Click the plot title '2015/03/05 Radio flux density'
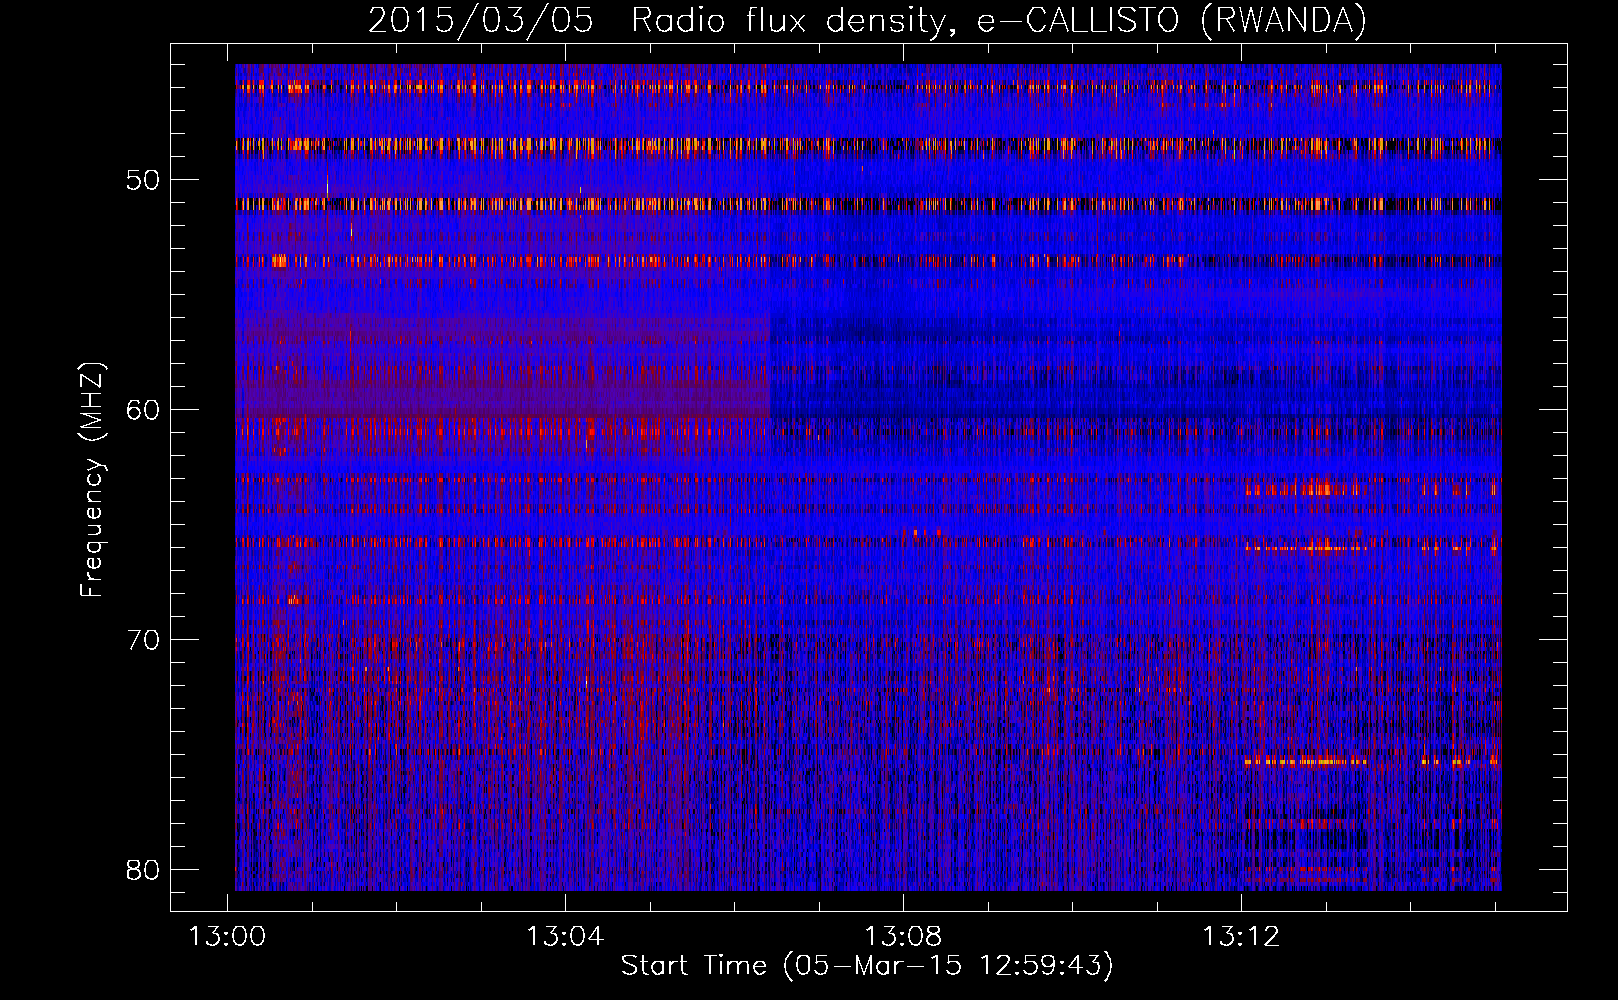This screenshot has height=1000, width=1618. [x=867, y=20]
